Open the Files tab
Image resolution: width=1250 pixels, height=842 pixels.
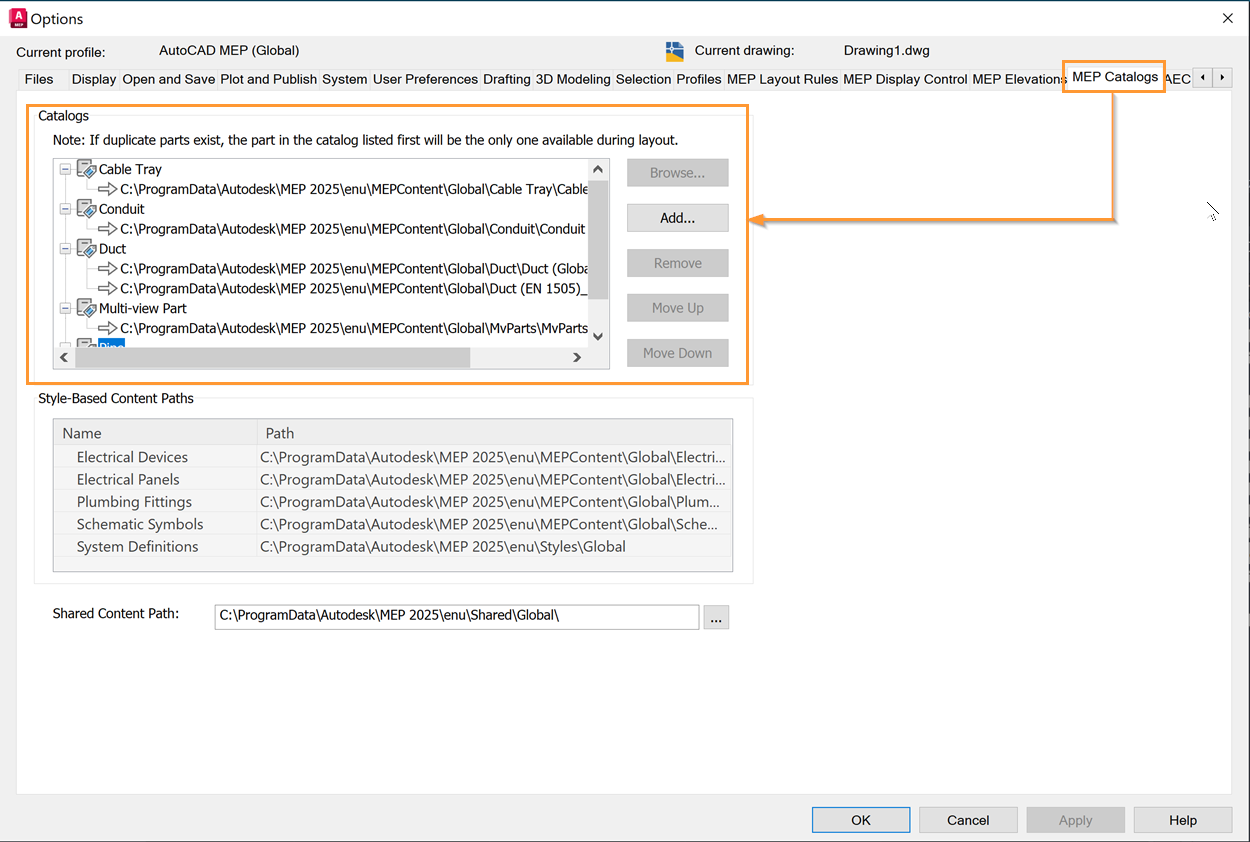tap(39, 79)
